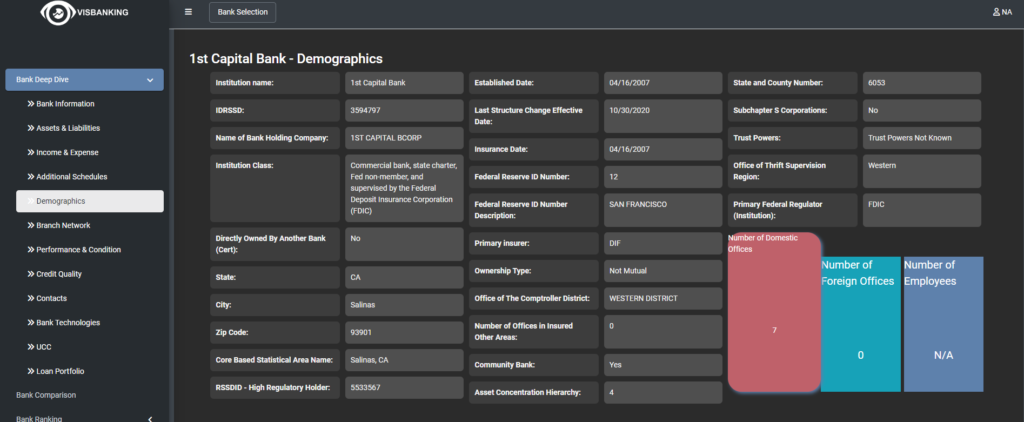Click the red Number of Domestic Offices tile
Screen dimensions: 1024x422
click(x=774, y=312)
